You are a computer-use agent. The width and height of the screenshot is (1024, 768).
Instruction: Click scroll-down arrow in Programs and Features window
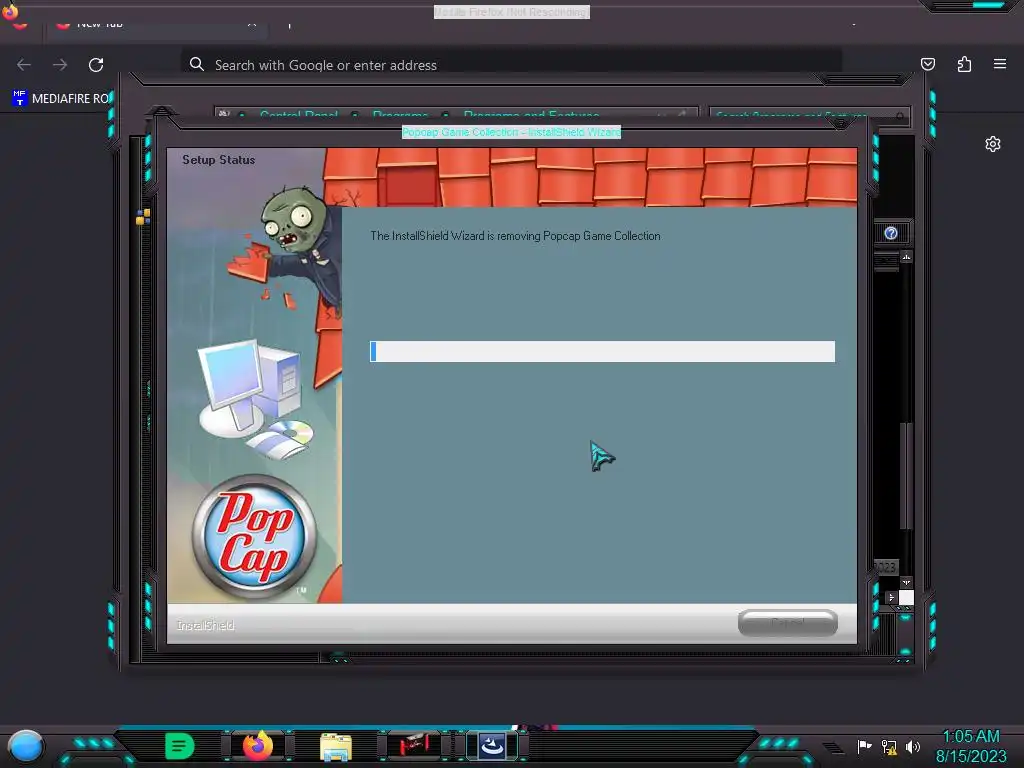(906, 583)
